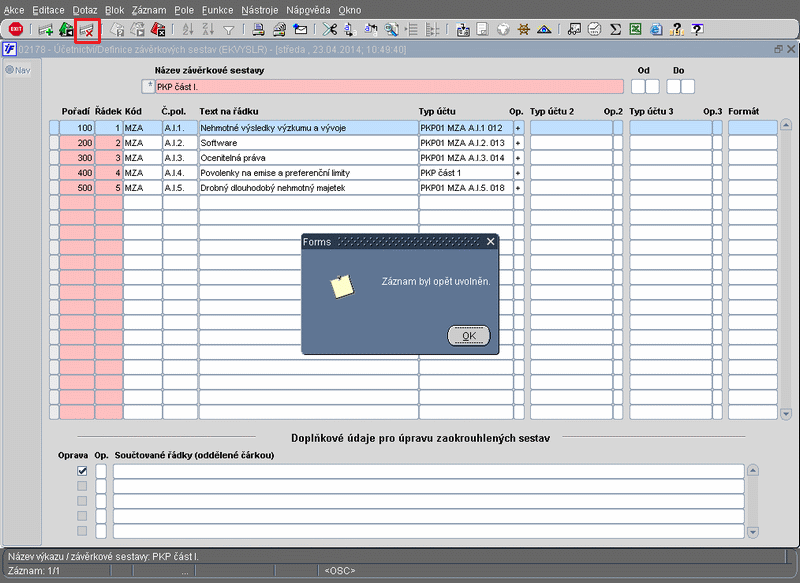Screen dimensions: 800x583
Task: Open the Nápověda menu
Action: point(308,10)
